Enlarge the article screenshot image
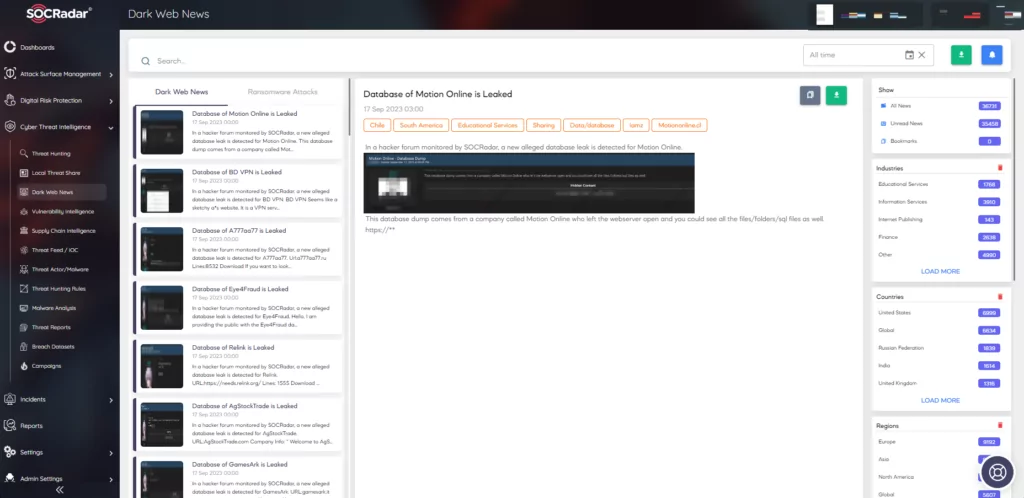Screen dimensions: 1024x498 [529, 183]
